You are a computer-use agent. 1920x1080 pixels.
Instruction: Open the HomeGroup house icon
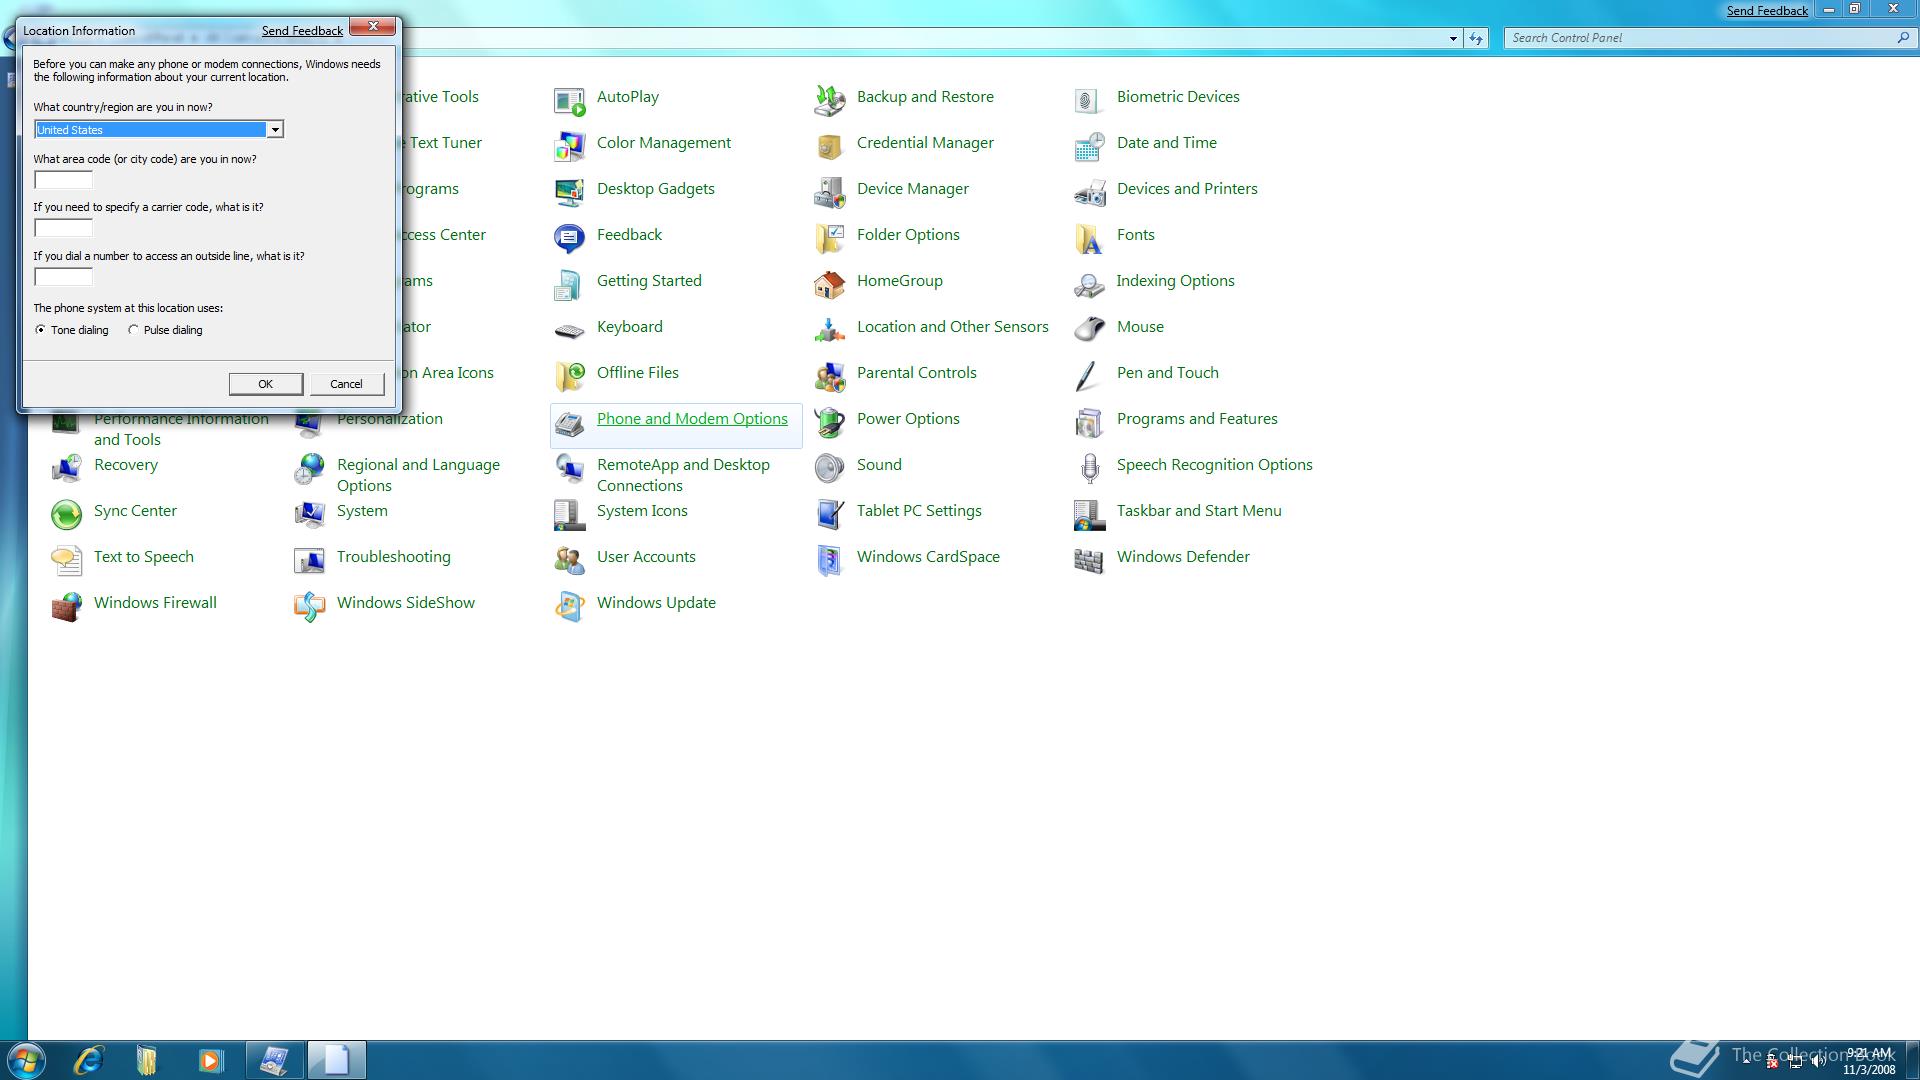tap(829, 284)
